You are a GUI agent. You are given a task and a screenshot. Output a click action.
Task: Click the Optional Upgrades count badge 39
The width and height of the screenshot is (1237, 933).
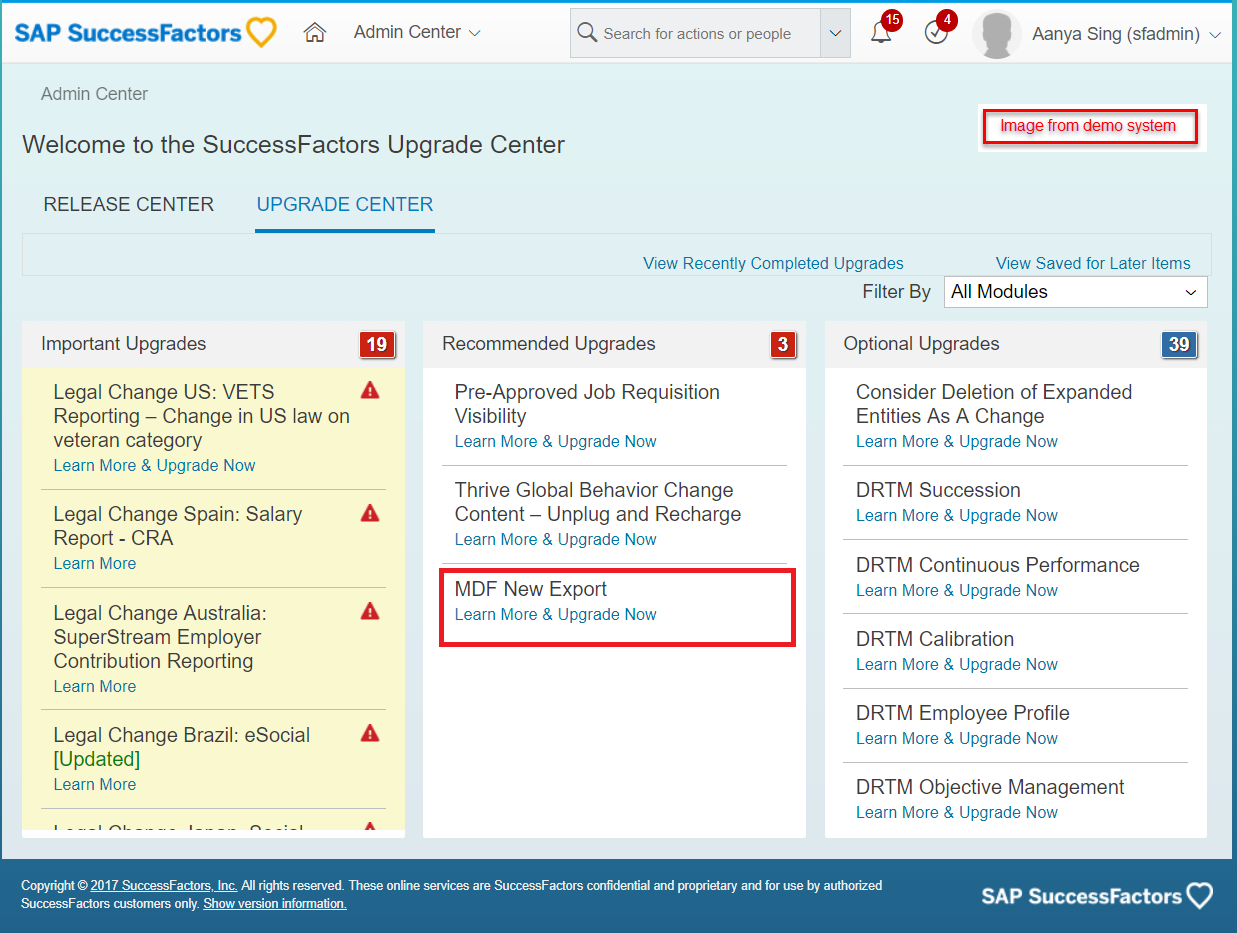(x=1179, y=345)
